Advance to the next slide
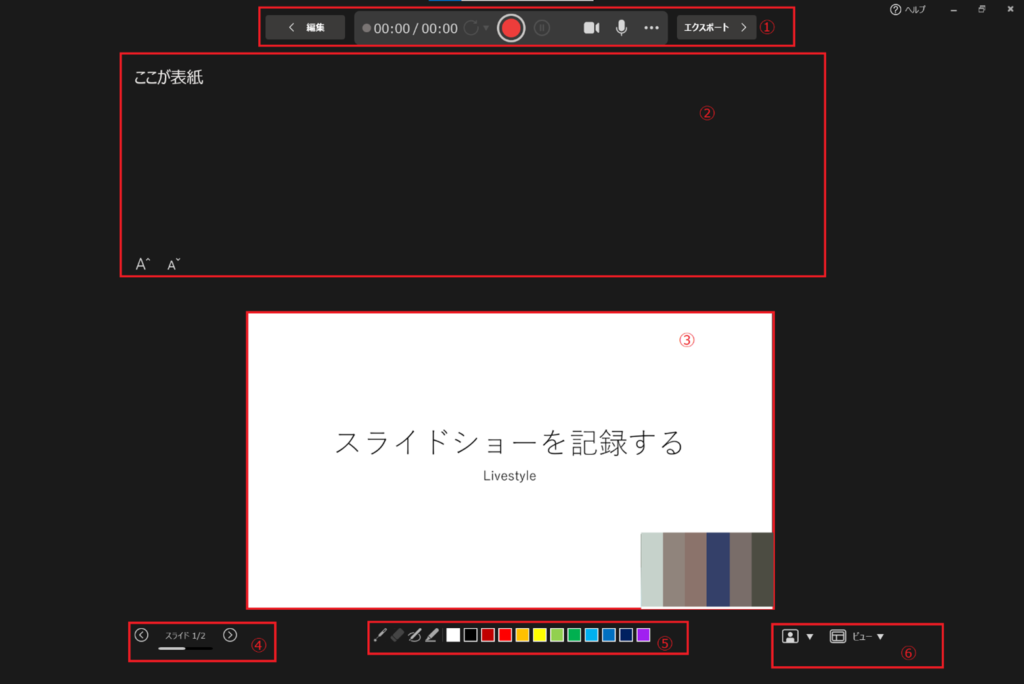Image resolution: width=1024 pixels, height=684 pixels. point(230,635)
